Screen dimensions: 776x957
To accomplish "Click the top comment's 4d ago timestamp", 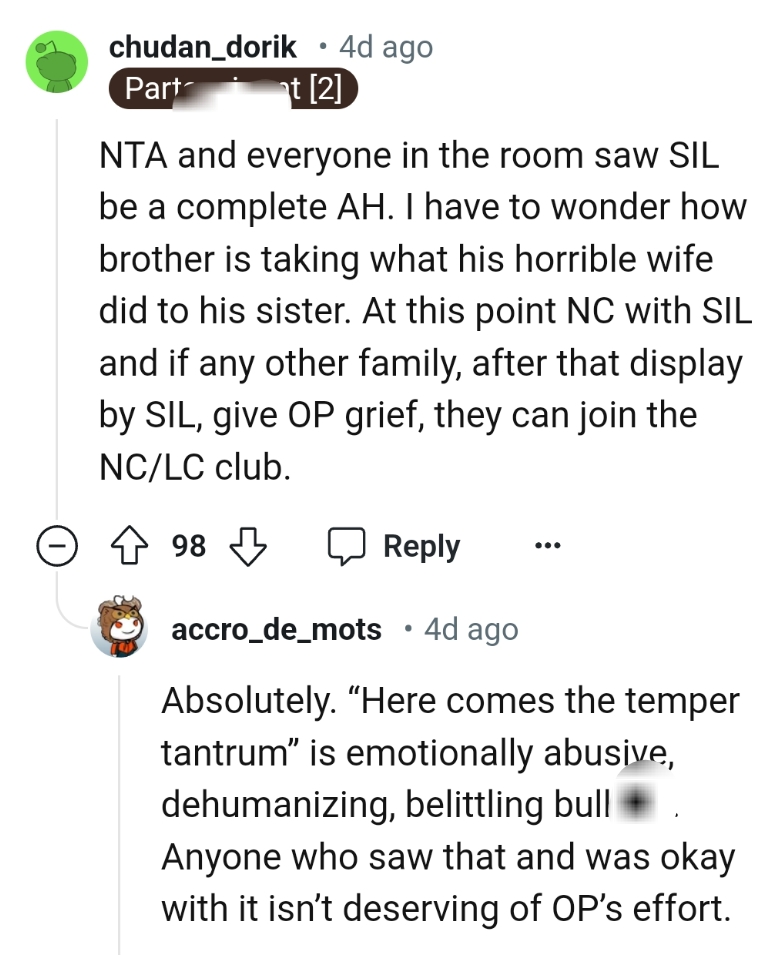I will tap(386, 46).
